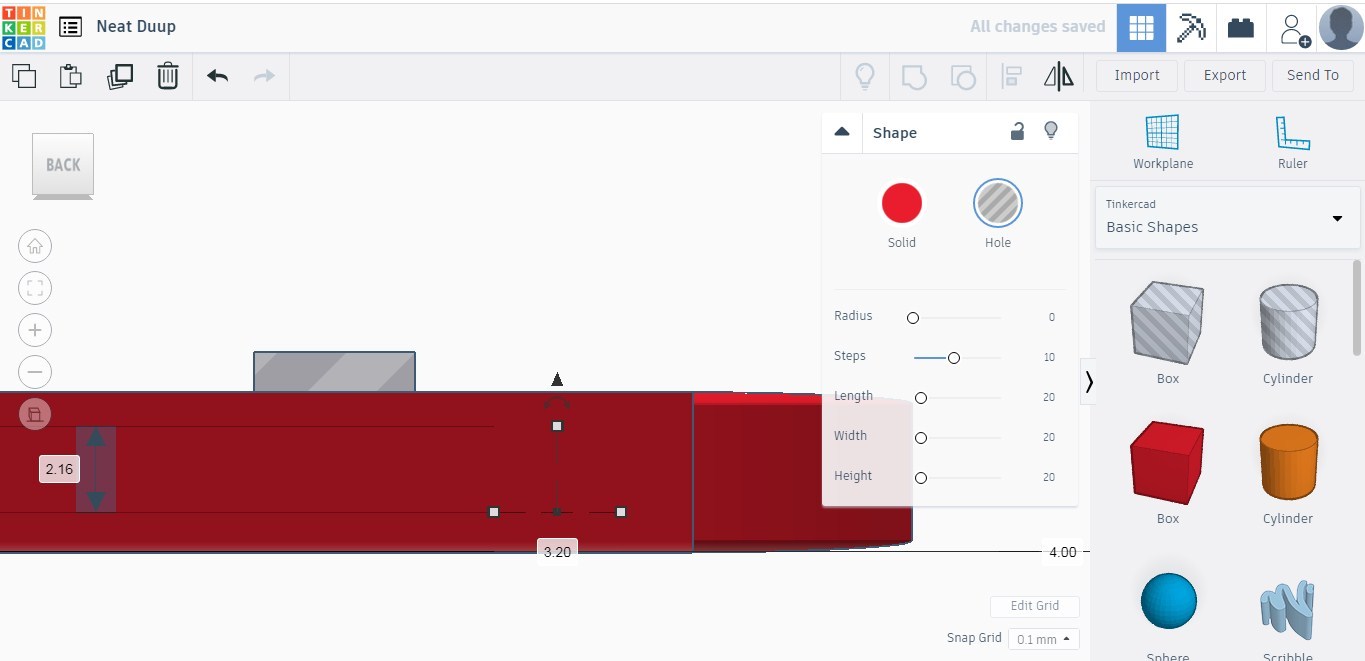This screenshot has width=1365, height=661.
Task: Invite a collaborator with add-person icon
Action: coord(1295,29)
